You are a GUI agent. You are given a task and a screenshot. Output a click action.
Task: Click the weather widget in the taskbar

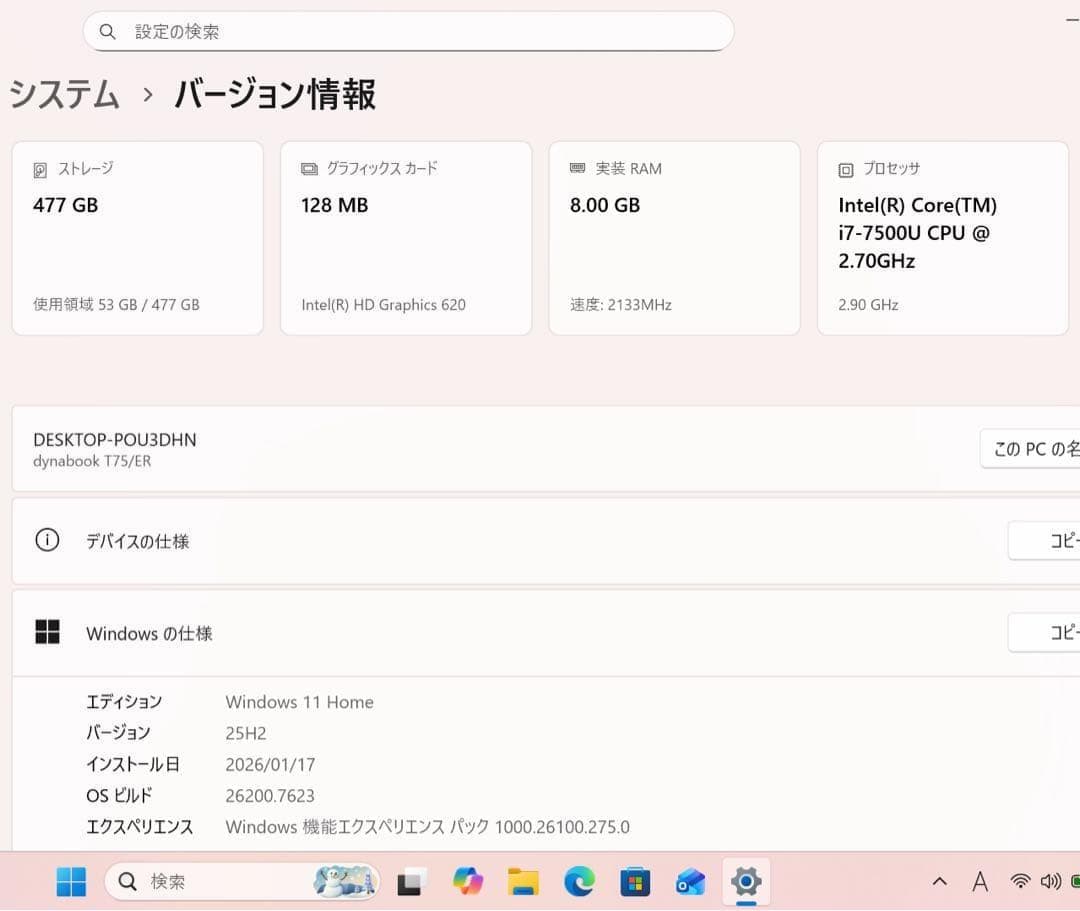click(345, 882)
